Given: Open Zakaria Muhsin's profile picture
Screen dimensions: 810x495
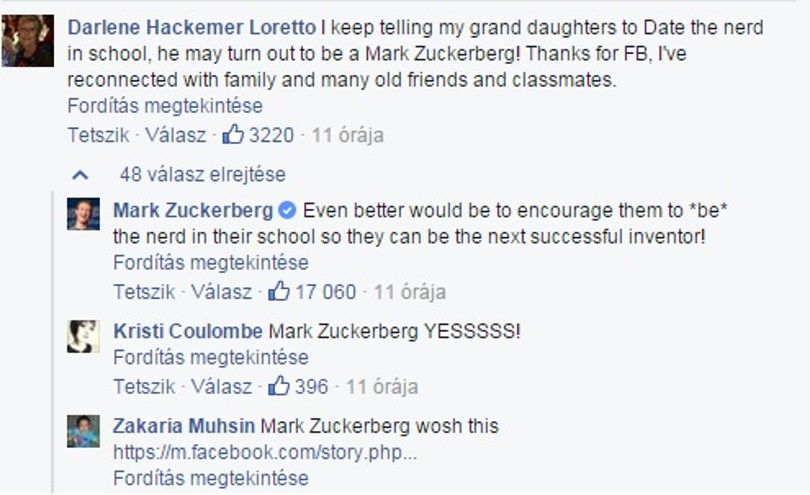Looking at the screenshot, I should point(83,431).
